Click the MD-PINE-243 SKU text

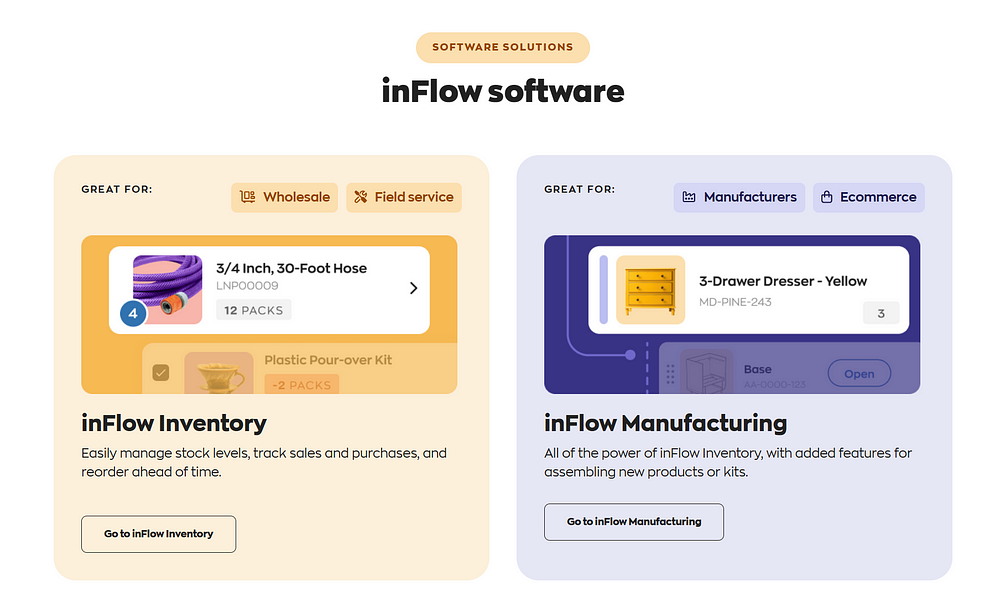(x=735, y=302)
